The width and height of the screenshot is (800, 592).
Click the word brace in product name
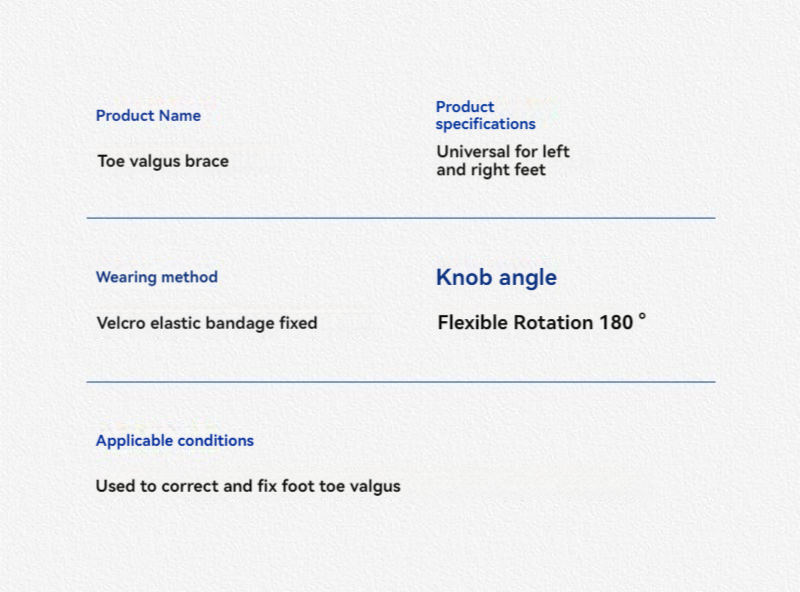pyautogui.click(x=207, y=161)
